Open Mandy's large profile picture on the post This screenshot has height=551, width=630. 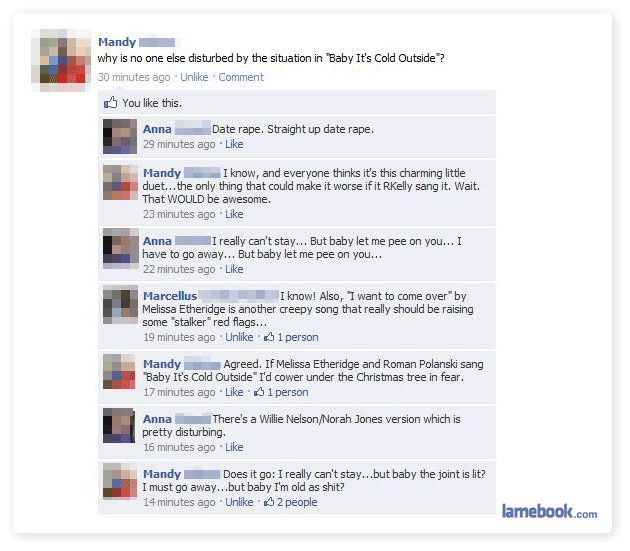61,60
